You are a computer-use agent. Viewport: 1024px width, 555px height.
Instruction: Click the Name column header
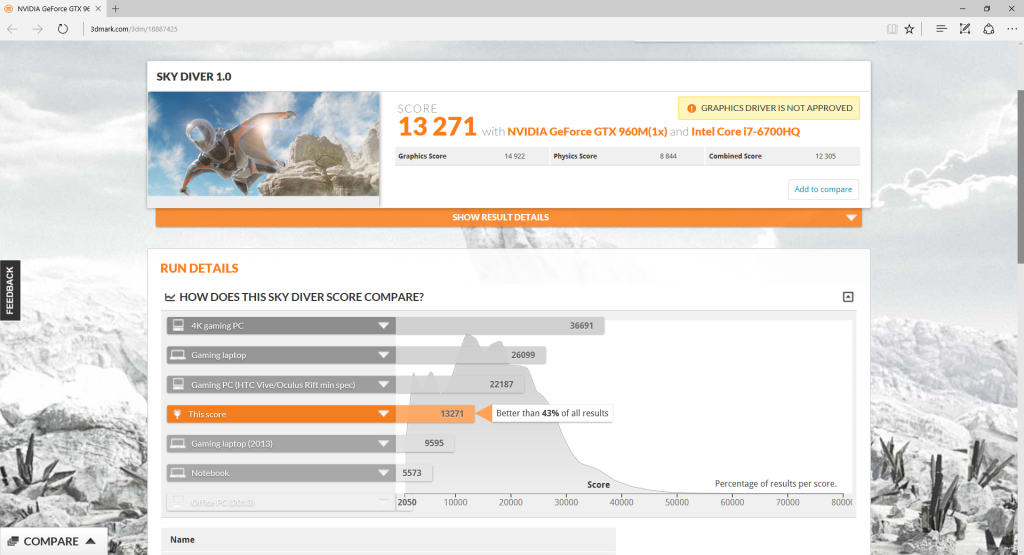click(x=182, y=540)
